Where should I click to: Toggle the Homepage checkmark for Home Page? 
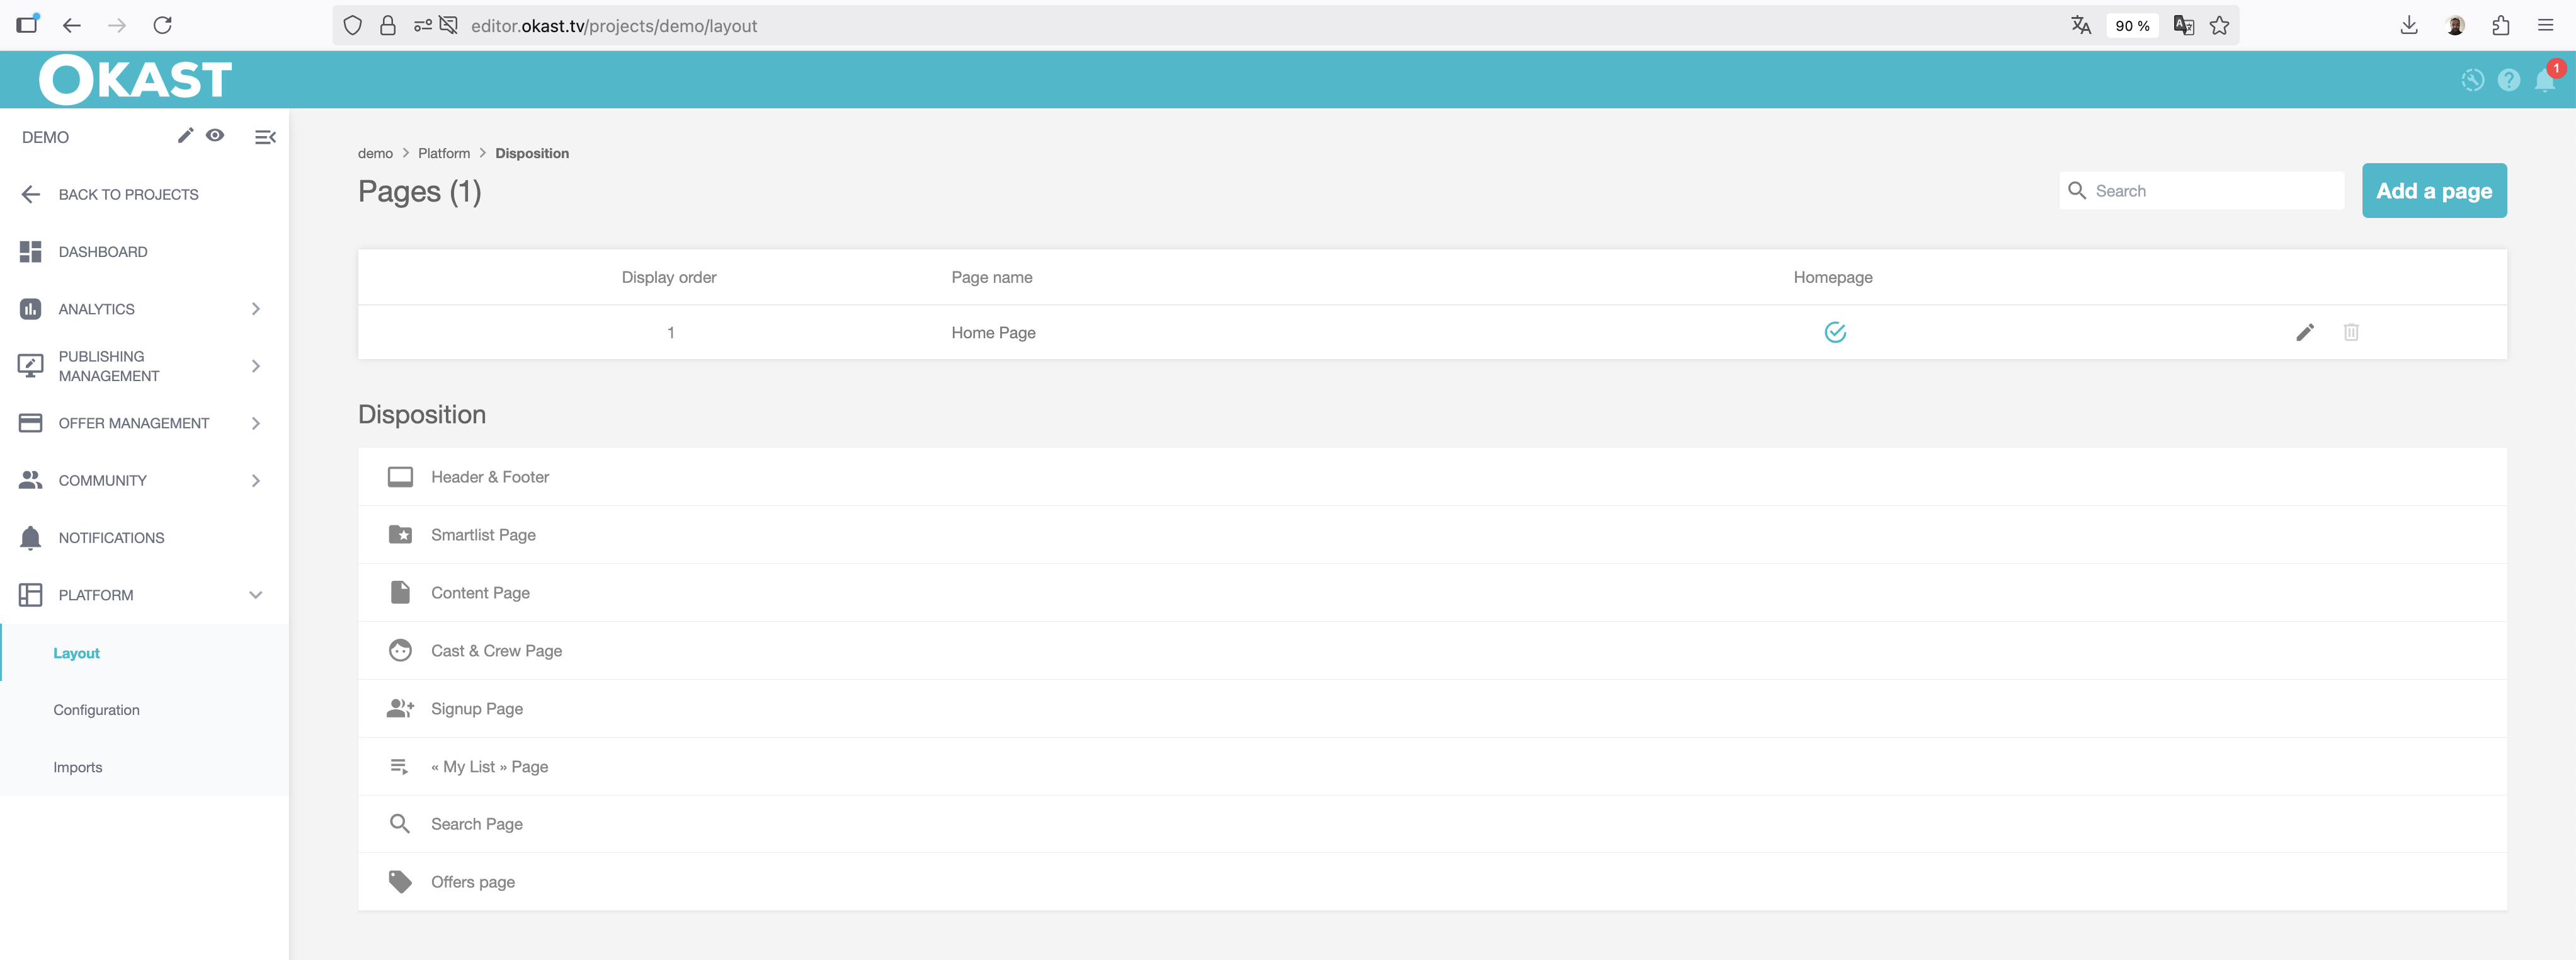tap(1834, 332)
